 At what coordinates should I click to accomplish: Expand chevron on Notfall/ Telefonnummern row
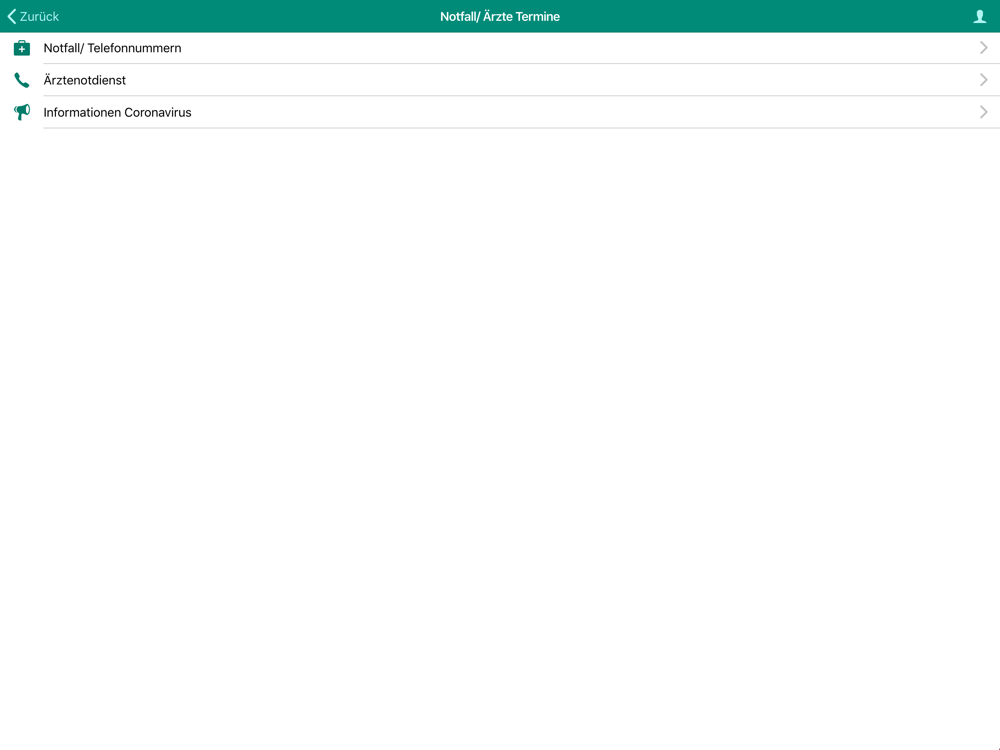pos(983,48)
